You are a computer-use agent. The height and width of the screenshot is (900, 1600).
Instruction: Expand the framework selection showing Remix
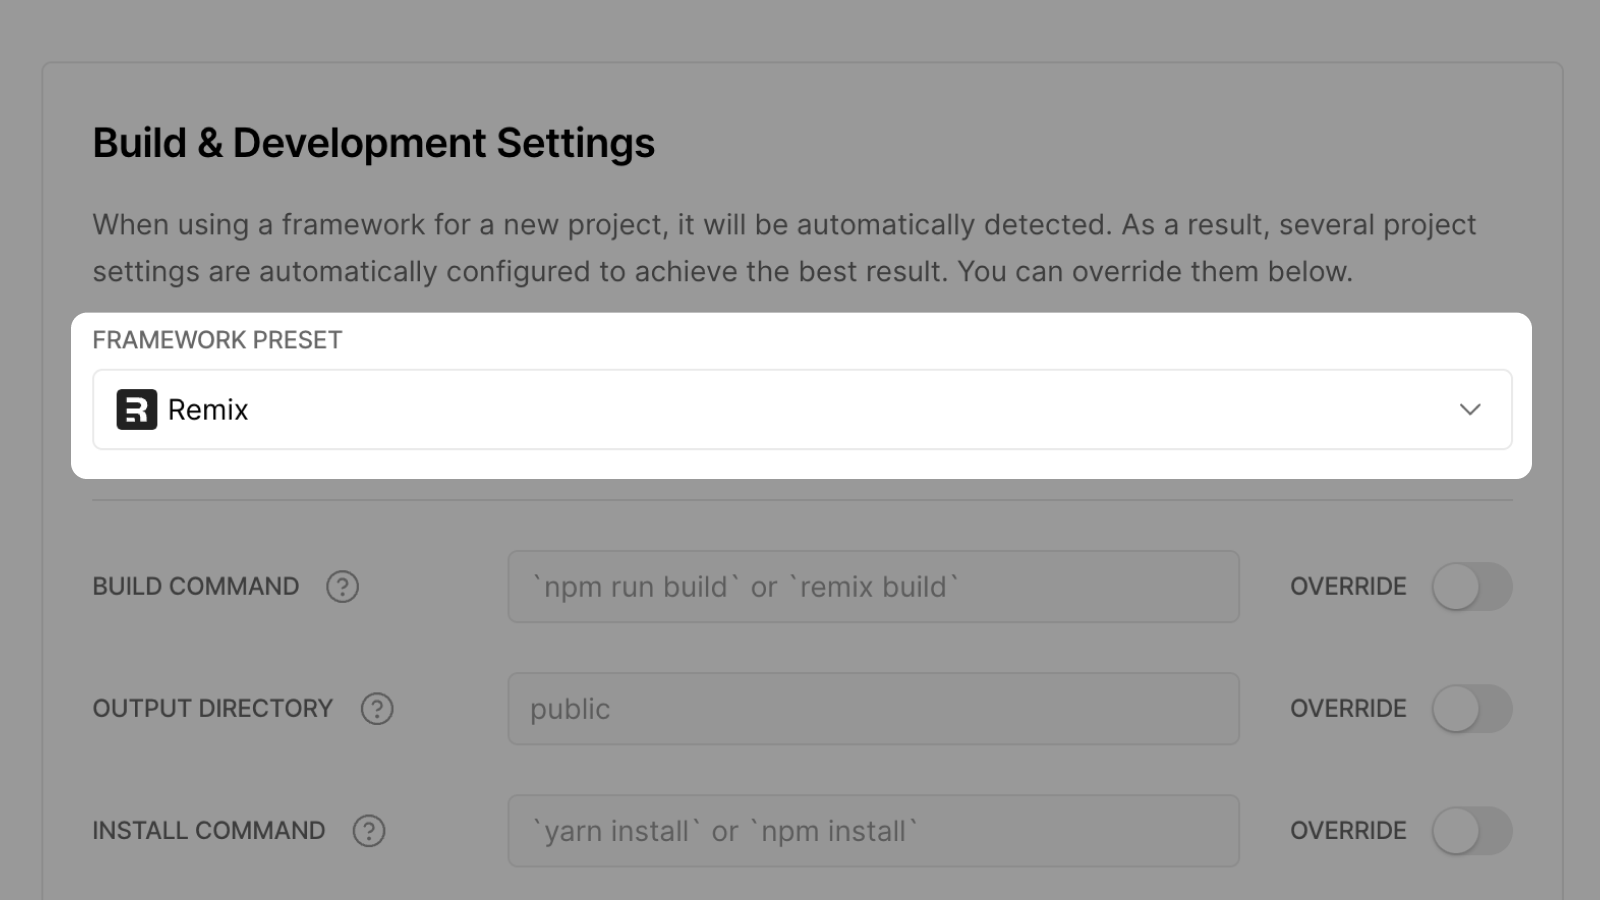(800, 409)
